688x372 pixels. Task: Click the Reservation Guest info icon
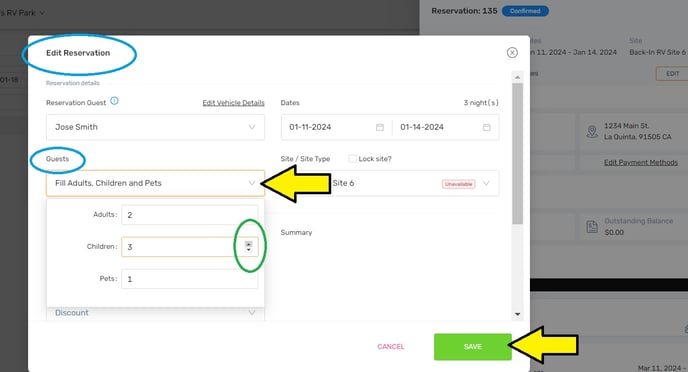(x=114, y=101)
